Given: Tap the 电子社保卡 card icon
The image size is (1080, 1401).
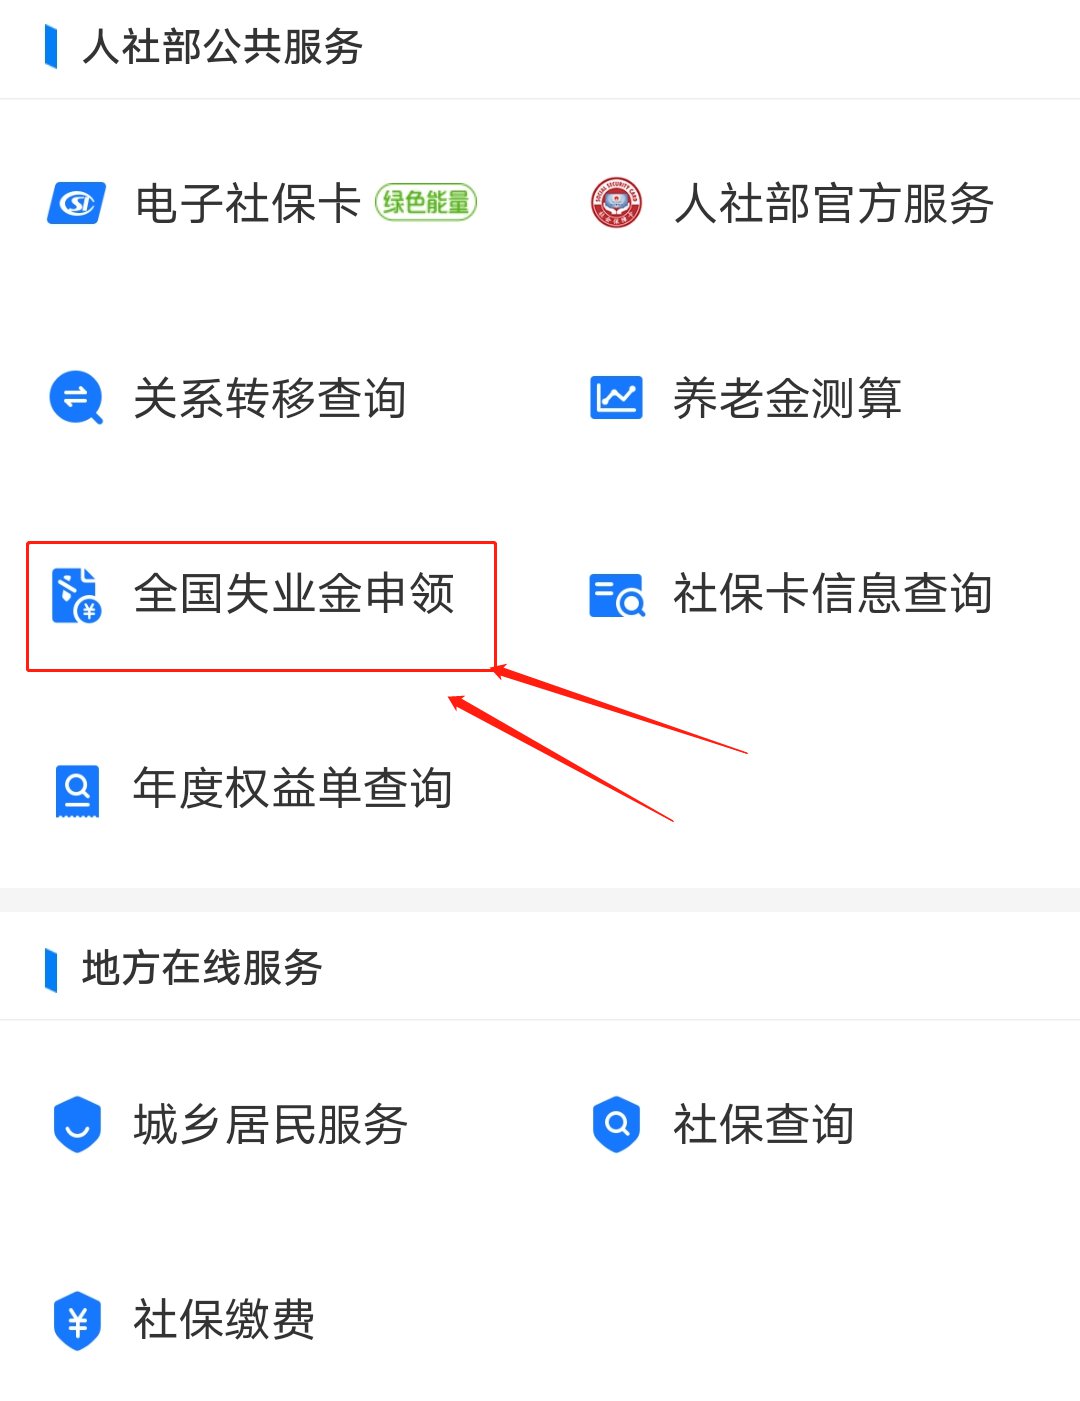Looking at the screenshot, I should 77,203.
